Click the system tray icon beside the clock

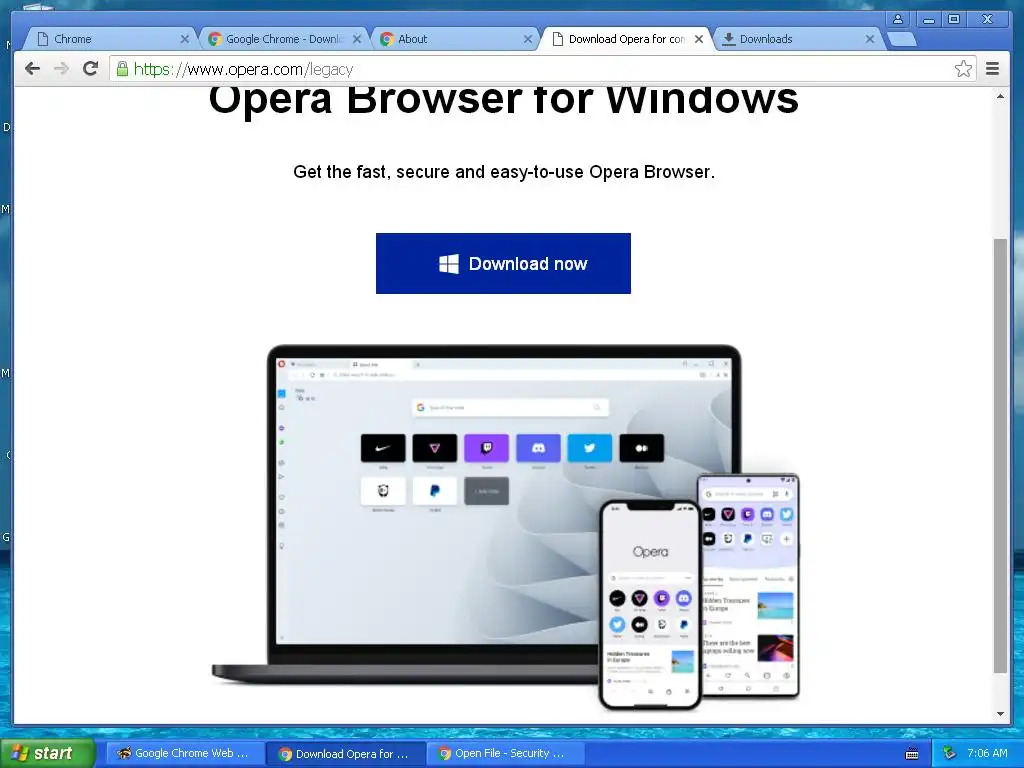point(949,754)
